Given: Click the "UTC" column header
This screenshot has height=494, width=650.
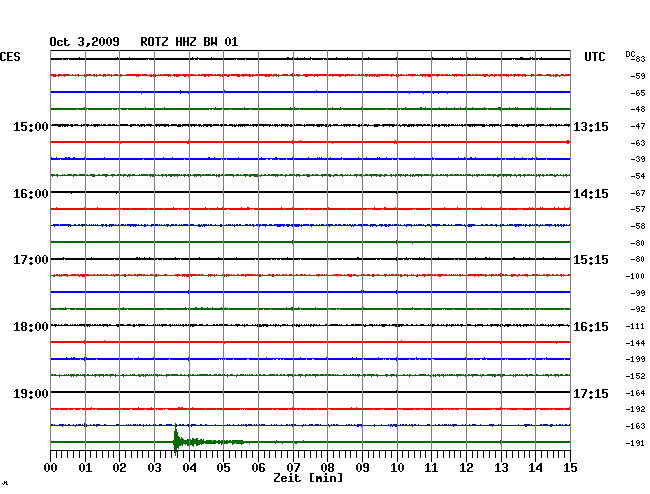Looking at the screenshot, I should pyautogui.click(x=595, y=57).
